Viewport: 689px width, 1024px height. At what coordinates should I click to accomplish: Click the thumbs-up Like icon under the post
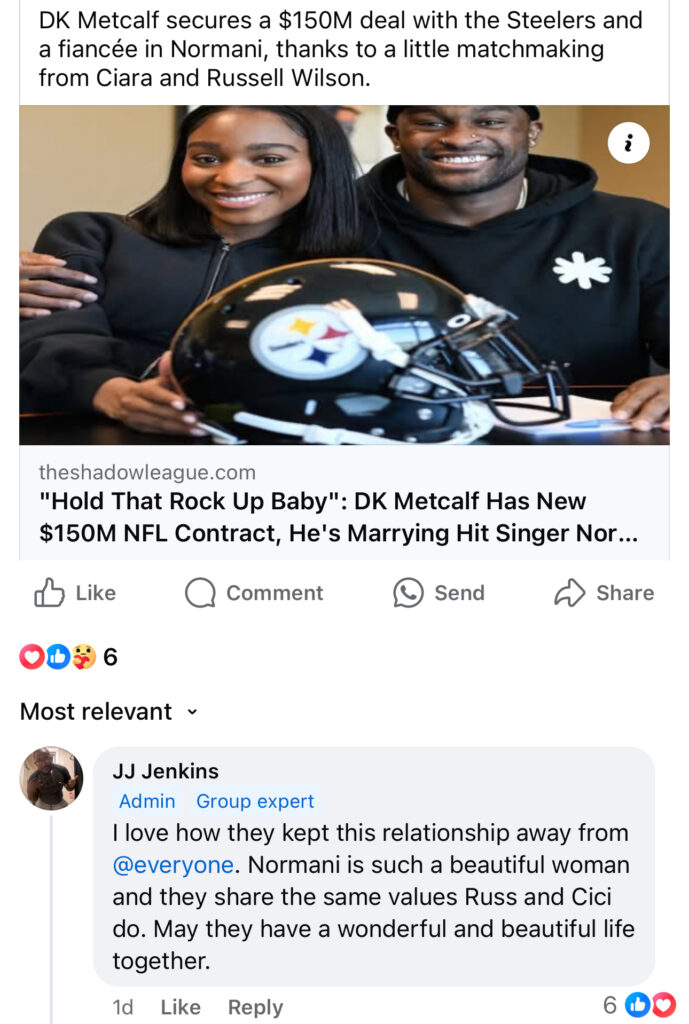(x=49, y=593)
